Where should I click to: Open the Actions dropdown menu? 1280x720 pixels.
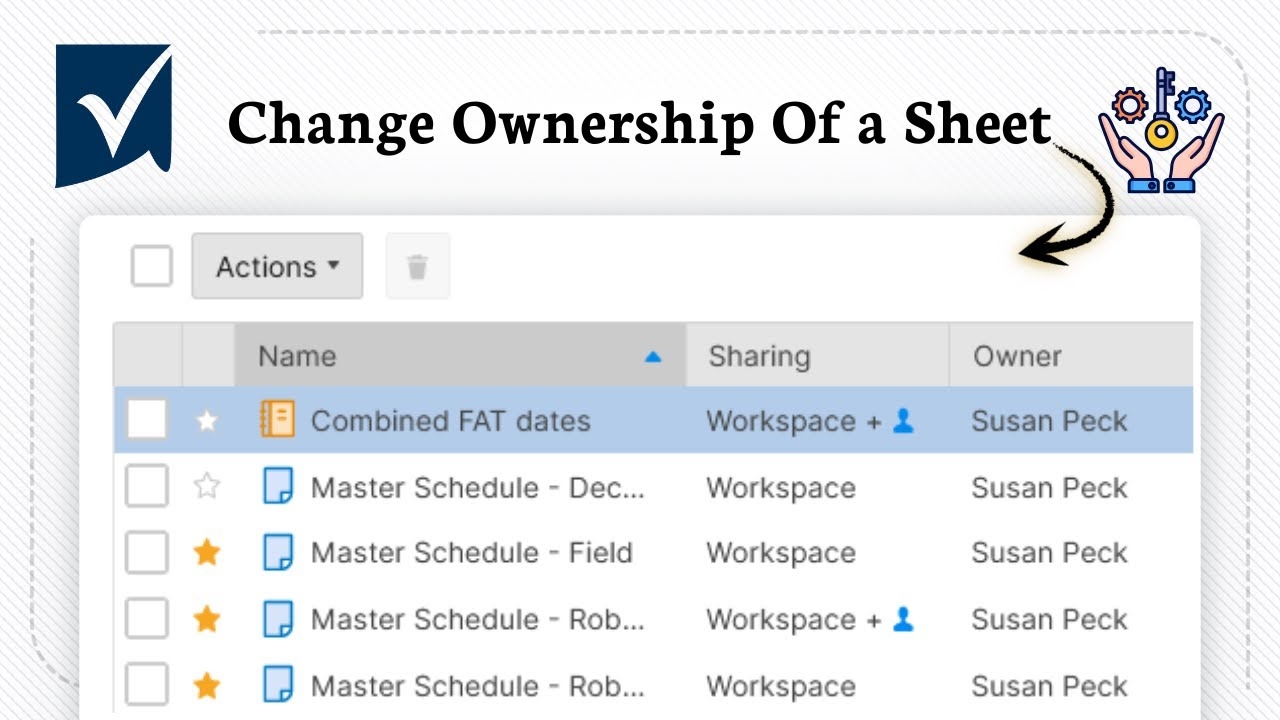(277, 267)
